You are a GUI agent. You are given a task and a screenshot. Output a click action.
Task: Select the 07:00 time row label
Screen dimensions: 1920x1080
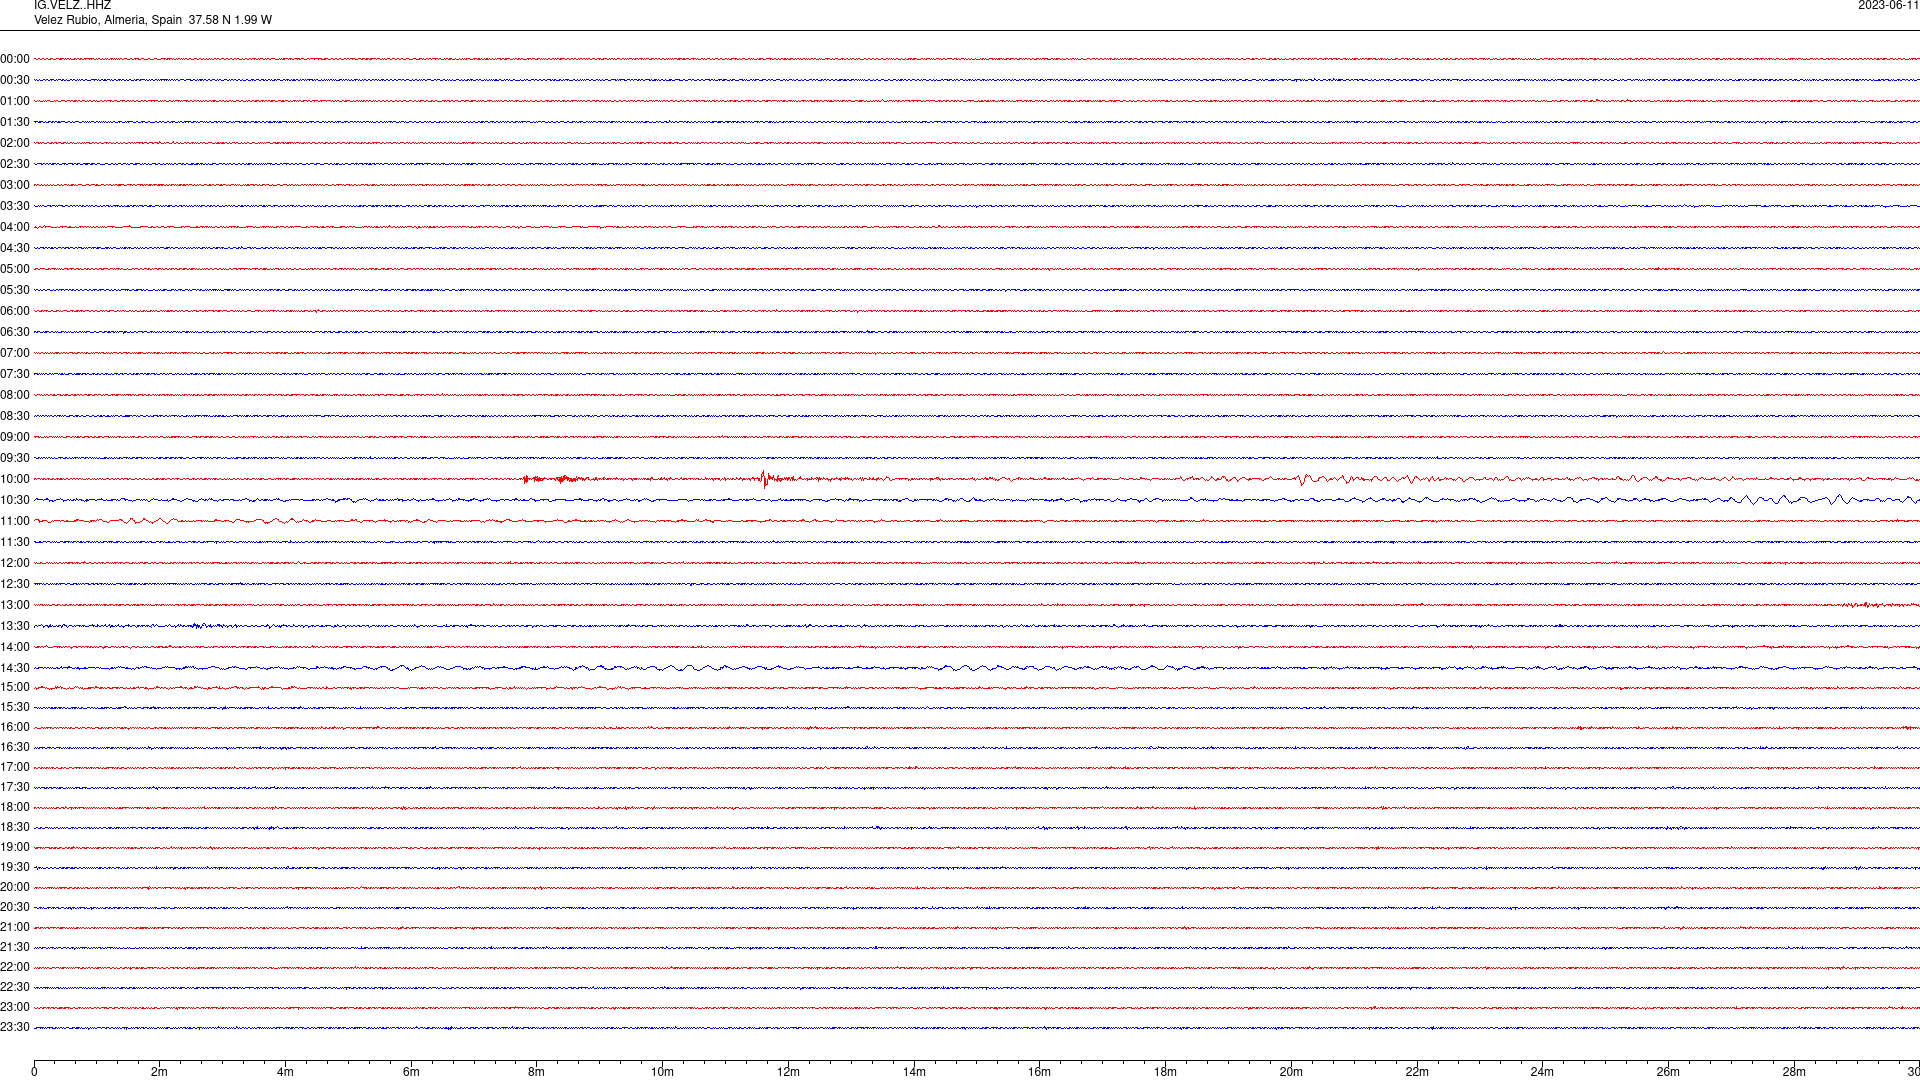point(15,353)
